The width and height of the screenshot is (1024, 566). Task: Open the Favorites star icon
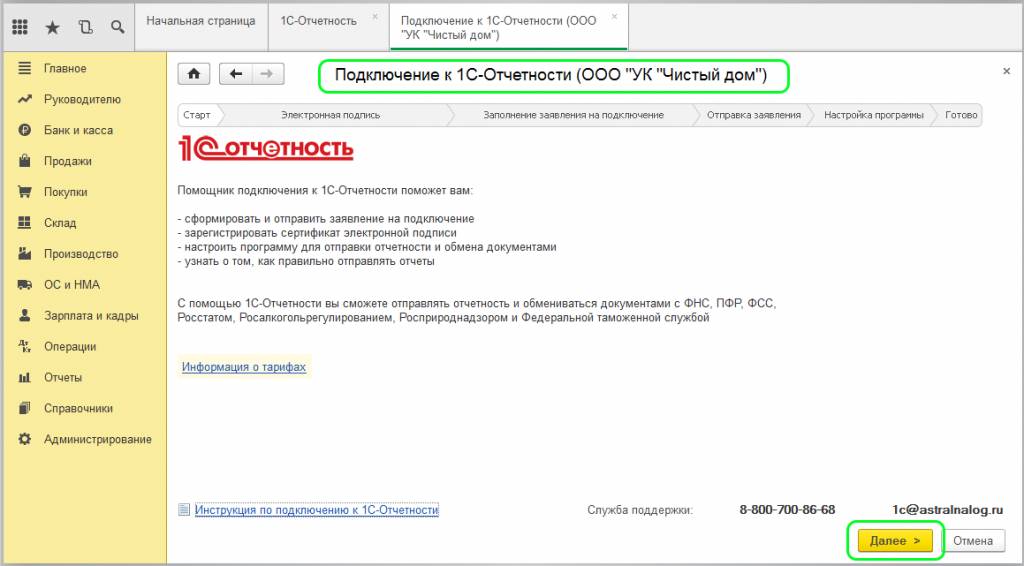pos(52,27)
